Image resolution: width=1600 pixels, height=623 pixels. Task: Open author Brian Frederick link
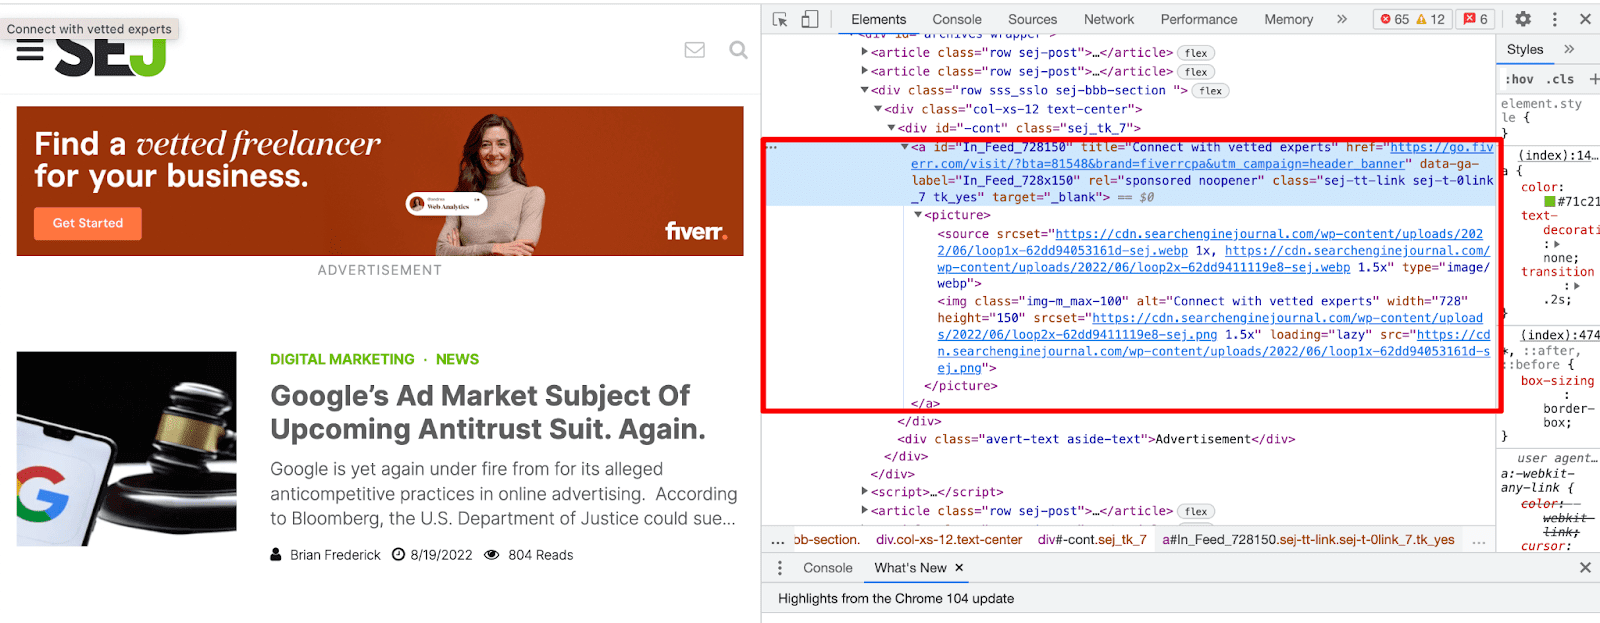[x=335, y=555]
